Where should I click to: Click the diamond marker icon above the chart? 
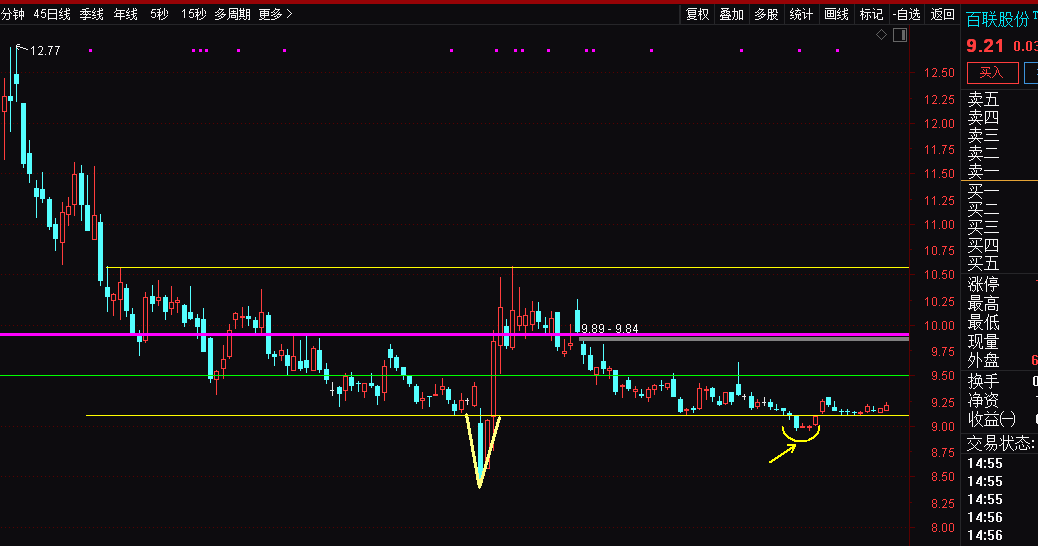[x=881, y=35]
